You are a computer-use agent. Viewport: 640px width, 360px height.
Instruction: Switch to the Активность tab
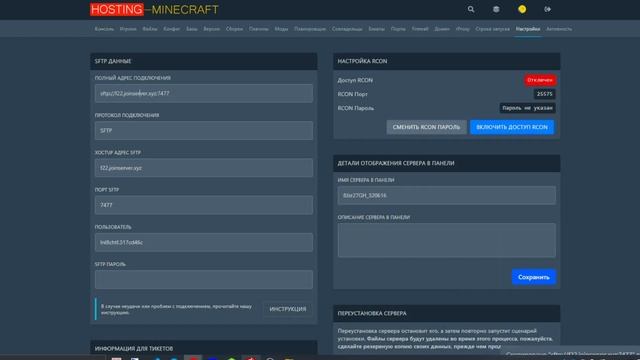coord(559,29)
